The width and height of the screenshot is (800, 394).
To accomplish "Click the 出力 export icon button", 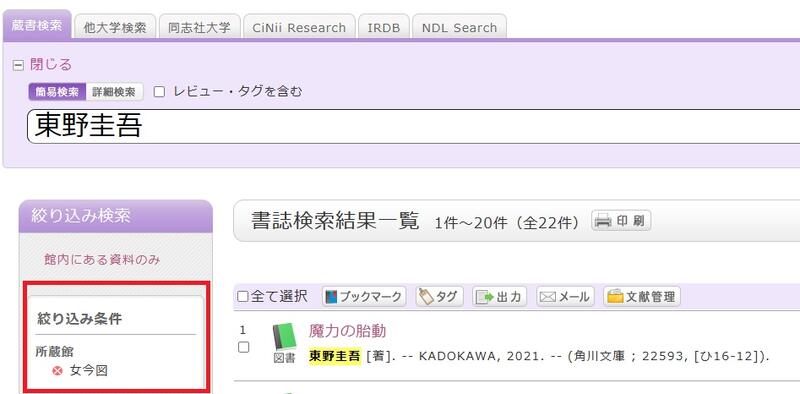I will coord(499,297).
